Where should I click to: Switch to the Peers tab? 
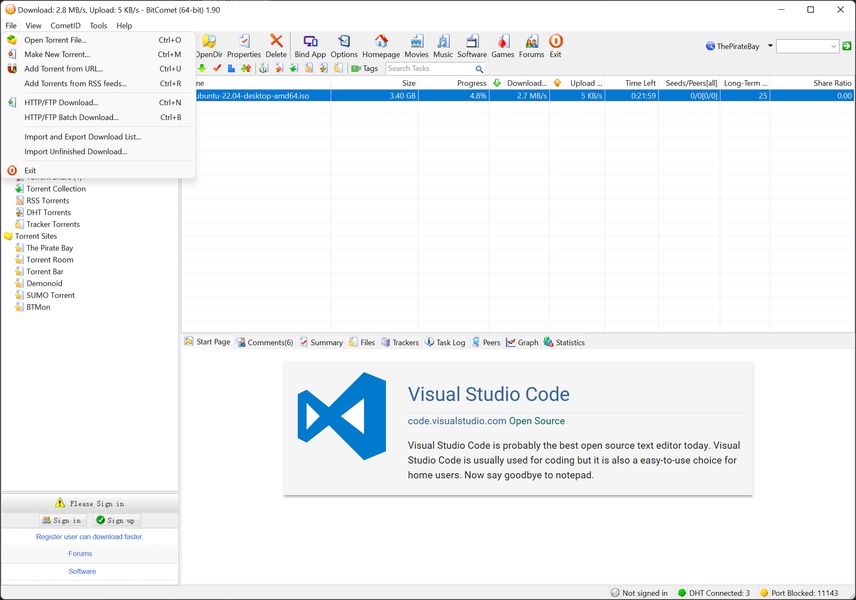[x=485, y=342]
